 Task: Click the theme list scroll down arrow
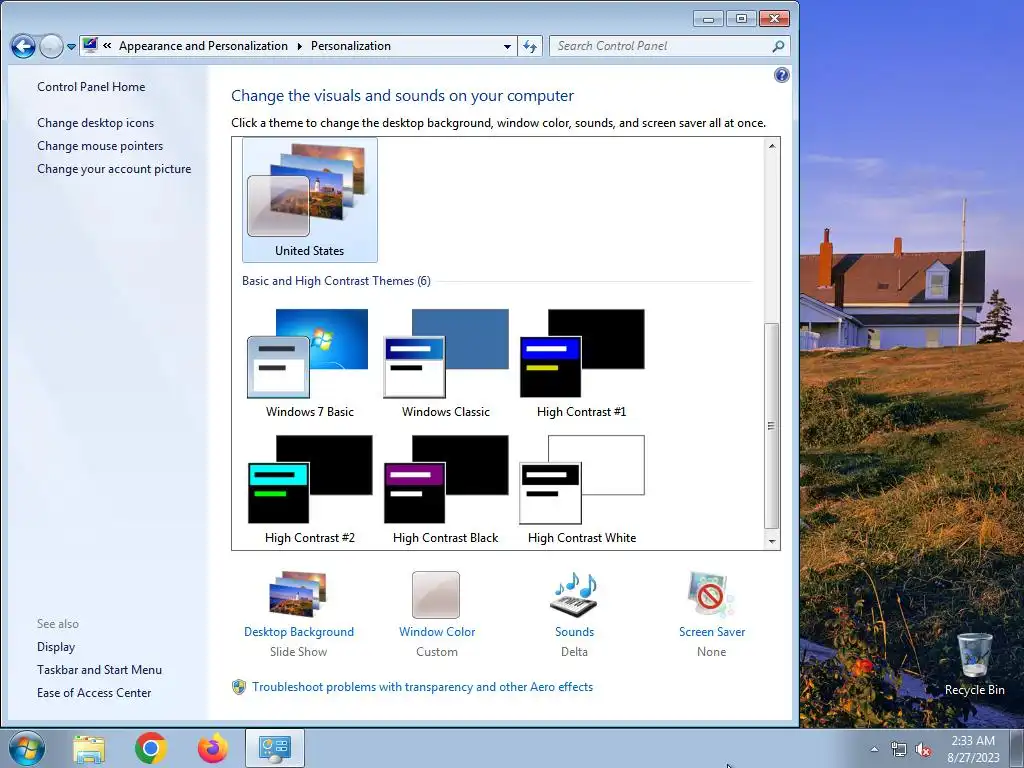pos(772,541)
